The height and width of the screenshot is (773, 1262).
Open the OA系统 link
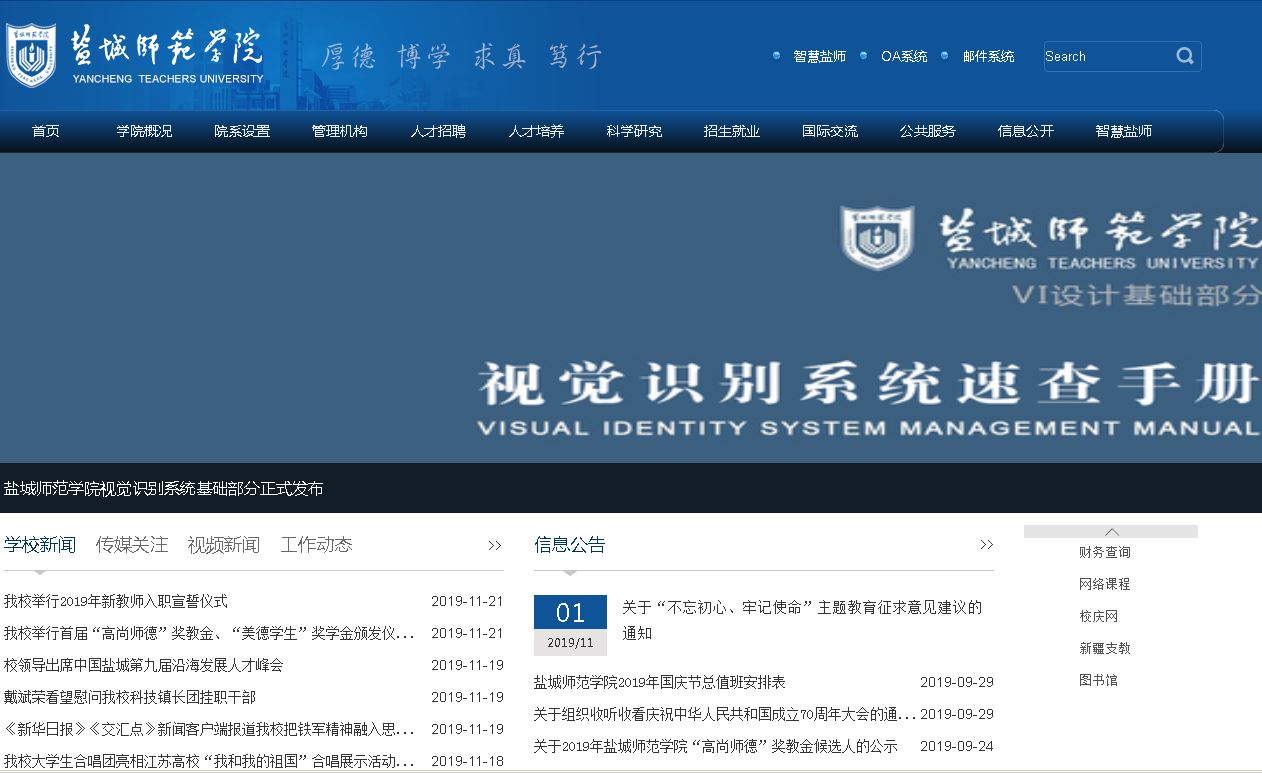[x=904, y=57]
